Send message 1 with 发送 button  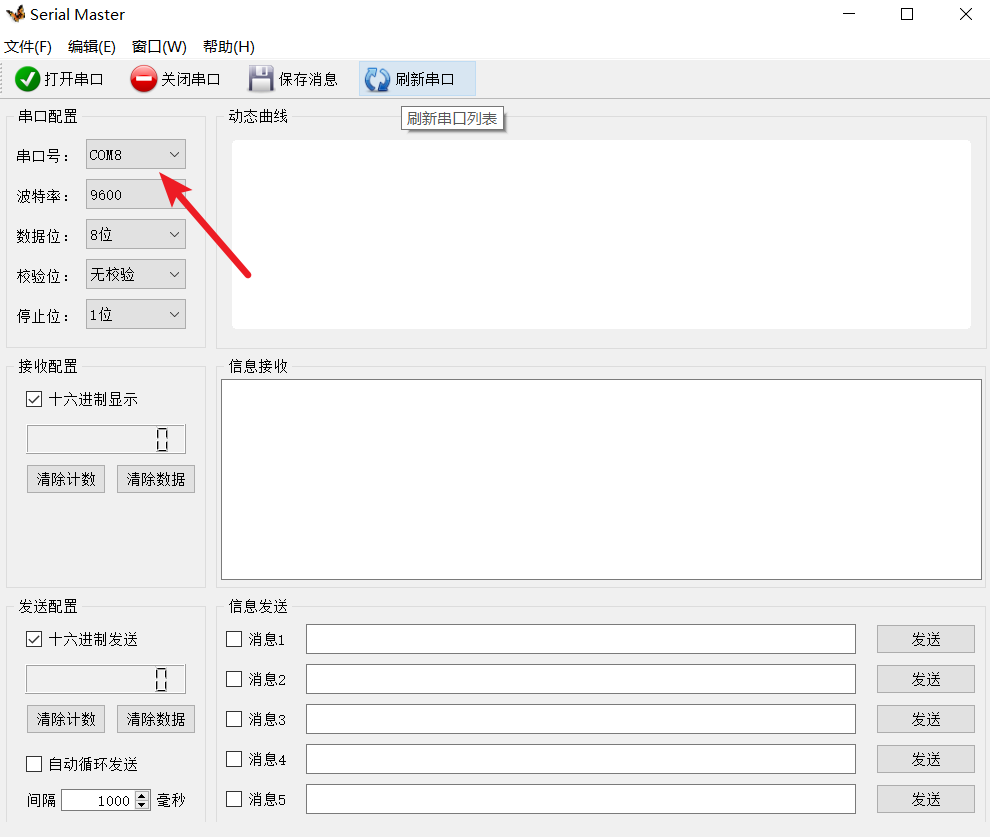click(x=926, y=639)
